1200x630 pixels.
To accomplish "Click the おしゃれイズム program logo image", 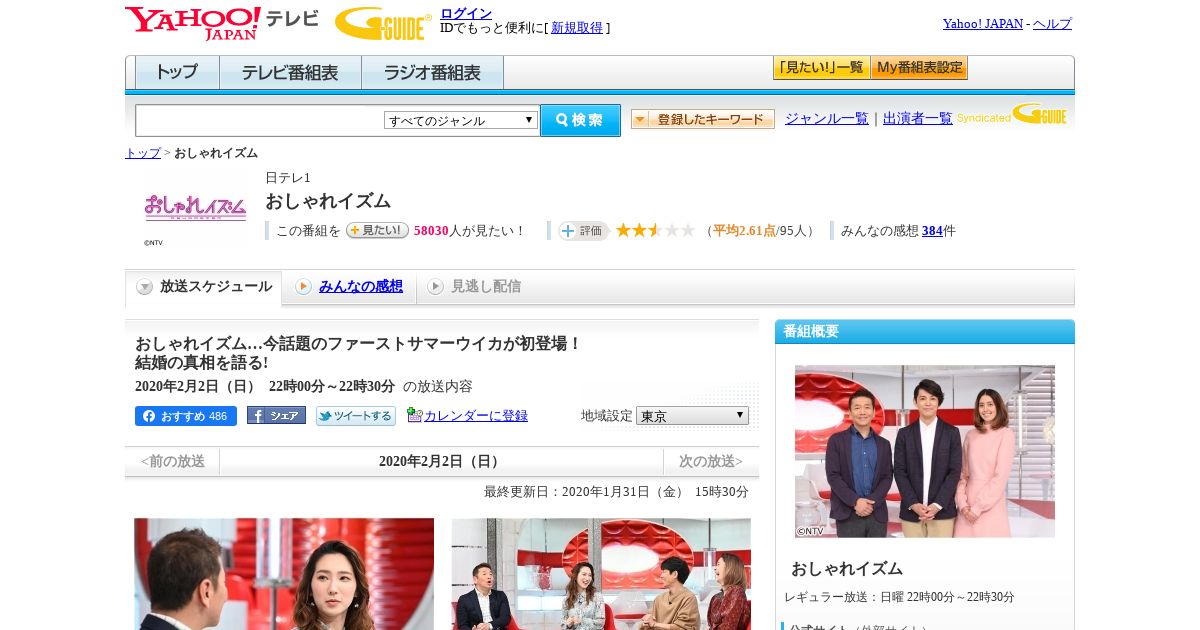I will point(195,207).
